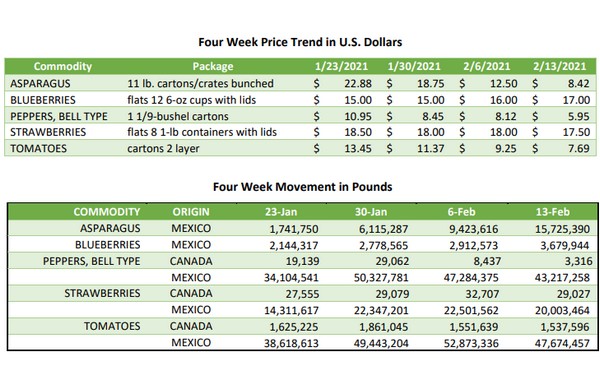The width and height of the screenshot is (600, 371).
Task: Click the Four Week Price Trend title
Action: (300, 42)
